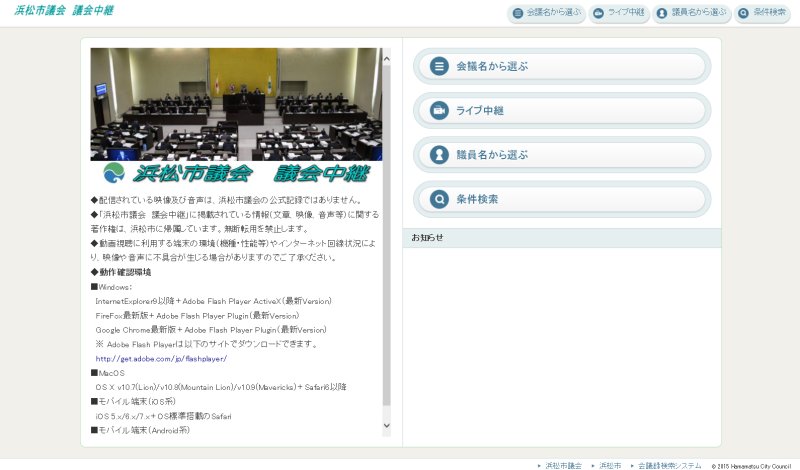Click the iOS 5.x/6.x/7.x Safari line
The image size is (800, 470).
point(163,416)
